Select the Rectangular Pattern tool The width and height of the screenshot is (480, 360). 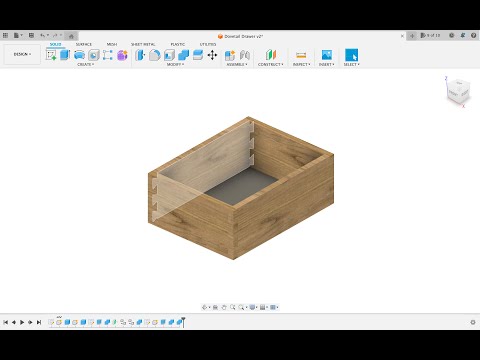point(108,55)
